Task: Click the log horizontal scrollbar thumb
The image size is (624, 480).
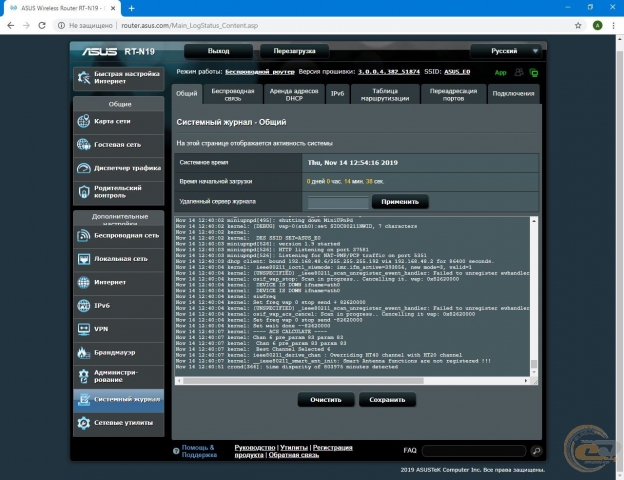Action: click(303, 381)
